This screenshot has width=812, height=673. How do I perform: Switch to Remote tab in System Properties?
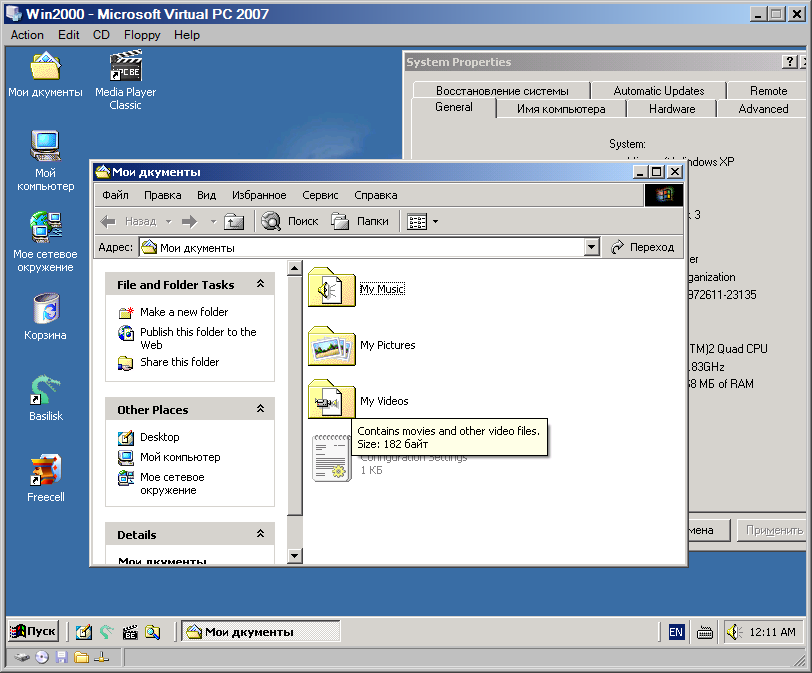click(768, 91)
